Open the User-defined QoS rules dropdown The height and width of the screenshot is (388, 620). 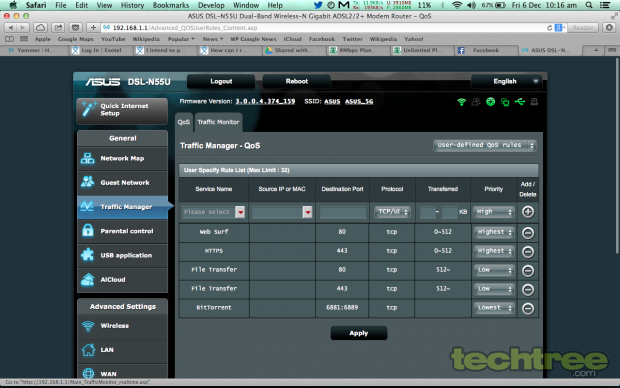pyautogui.click(x=485, y=145)
